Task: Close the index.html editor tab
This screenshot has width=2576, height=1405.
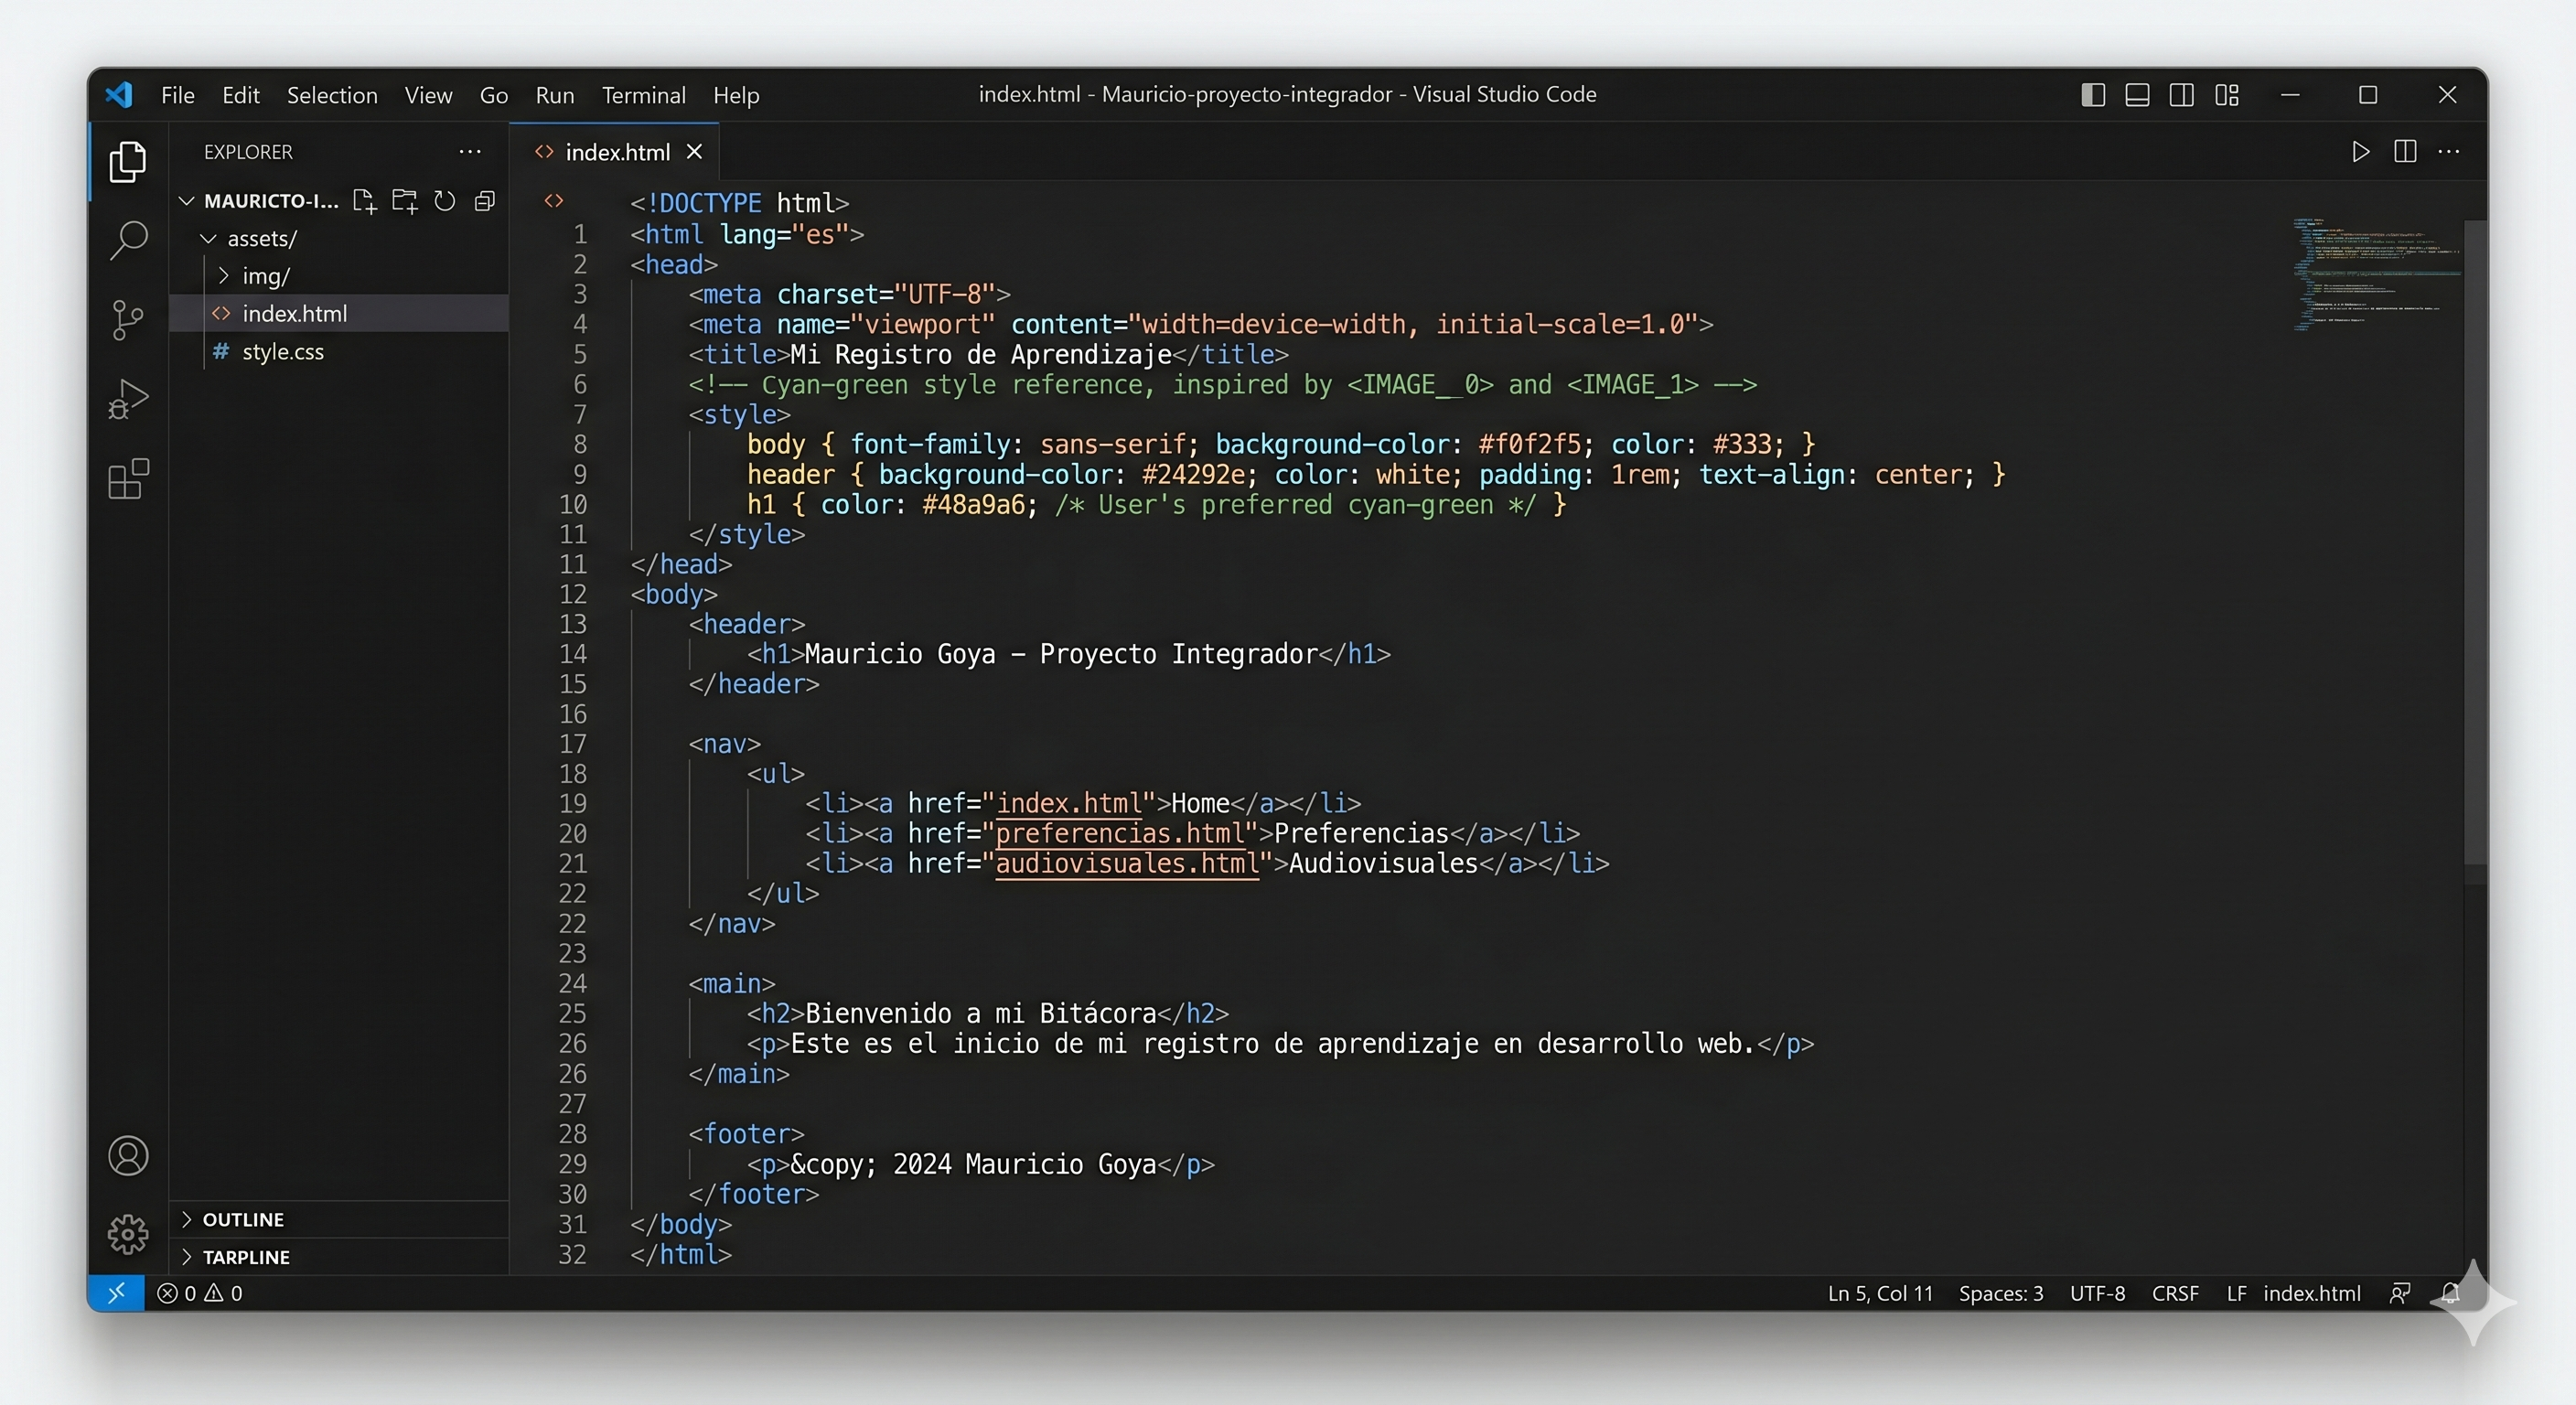Action: click(694, 152)
